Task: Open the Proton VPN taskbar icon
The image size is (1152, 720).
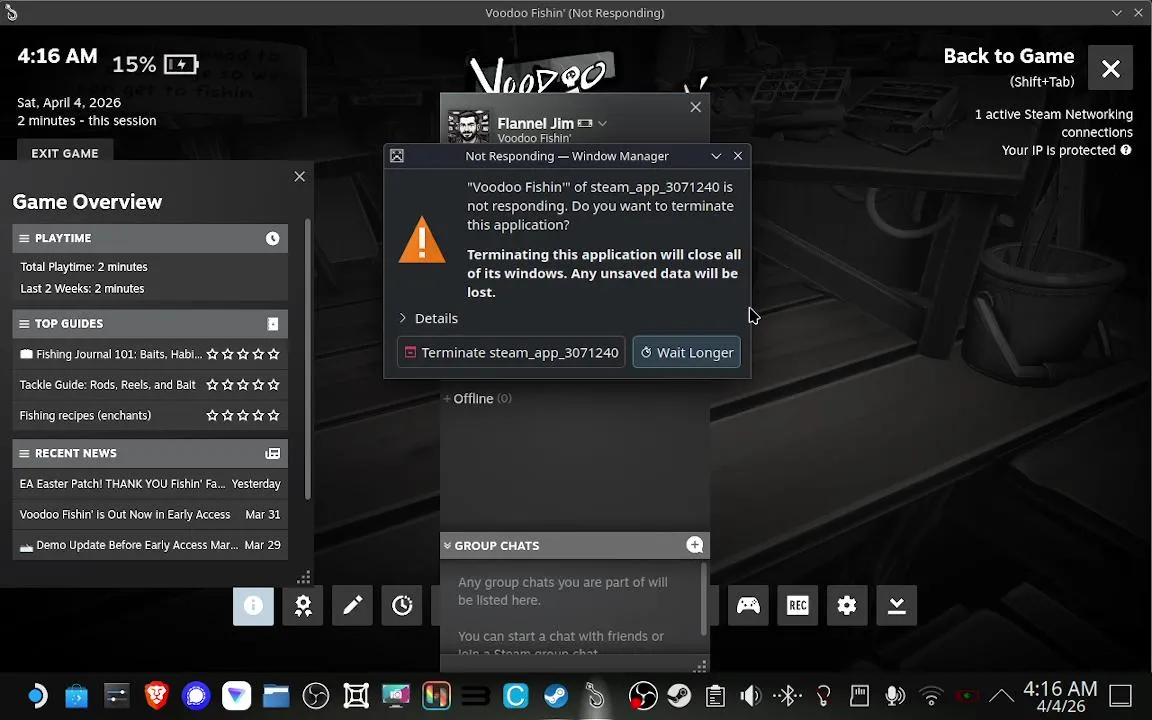Action: pos(236,695)
